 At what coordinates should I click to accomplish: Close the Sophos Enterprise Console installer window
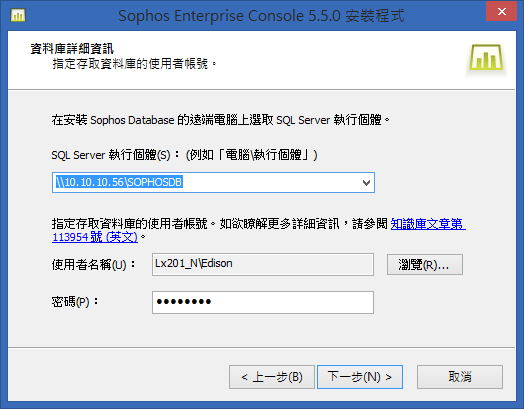[501, 11]
